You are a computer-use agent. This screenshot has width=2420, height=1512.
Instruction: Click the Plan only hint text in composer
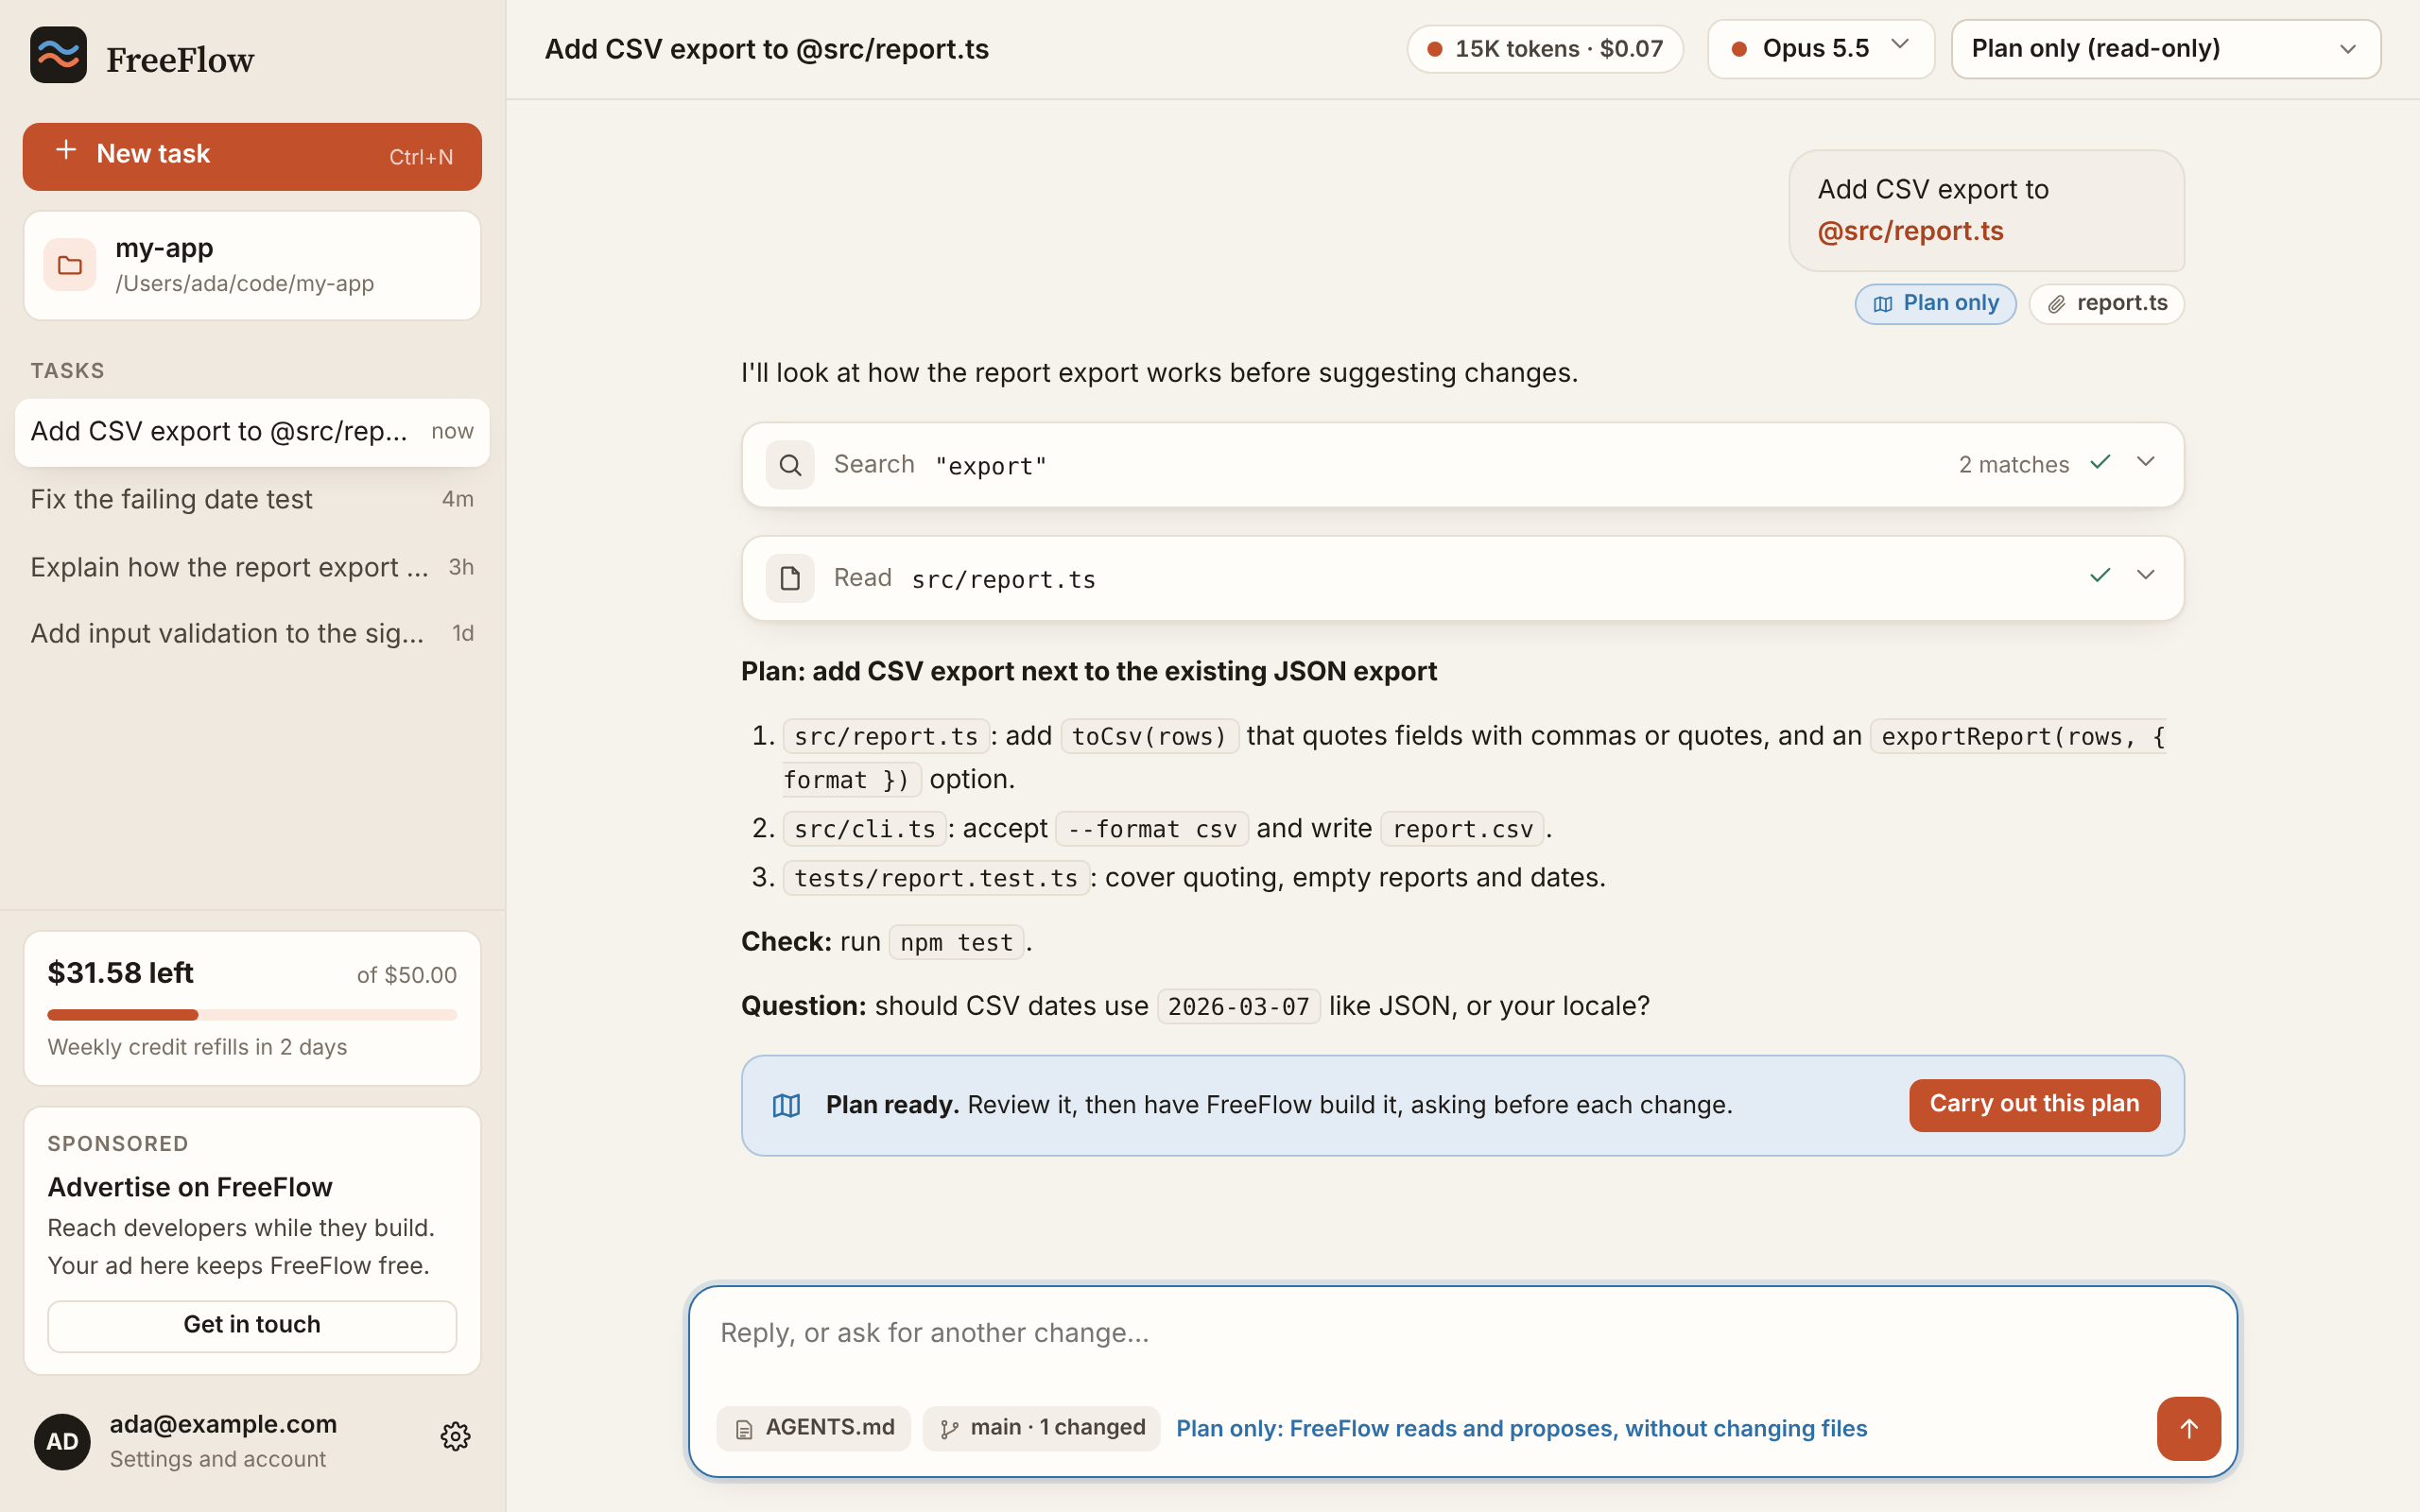tap(1521, 1429)
